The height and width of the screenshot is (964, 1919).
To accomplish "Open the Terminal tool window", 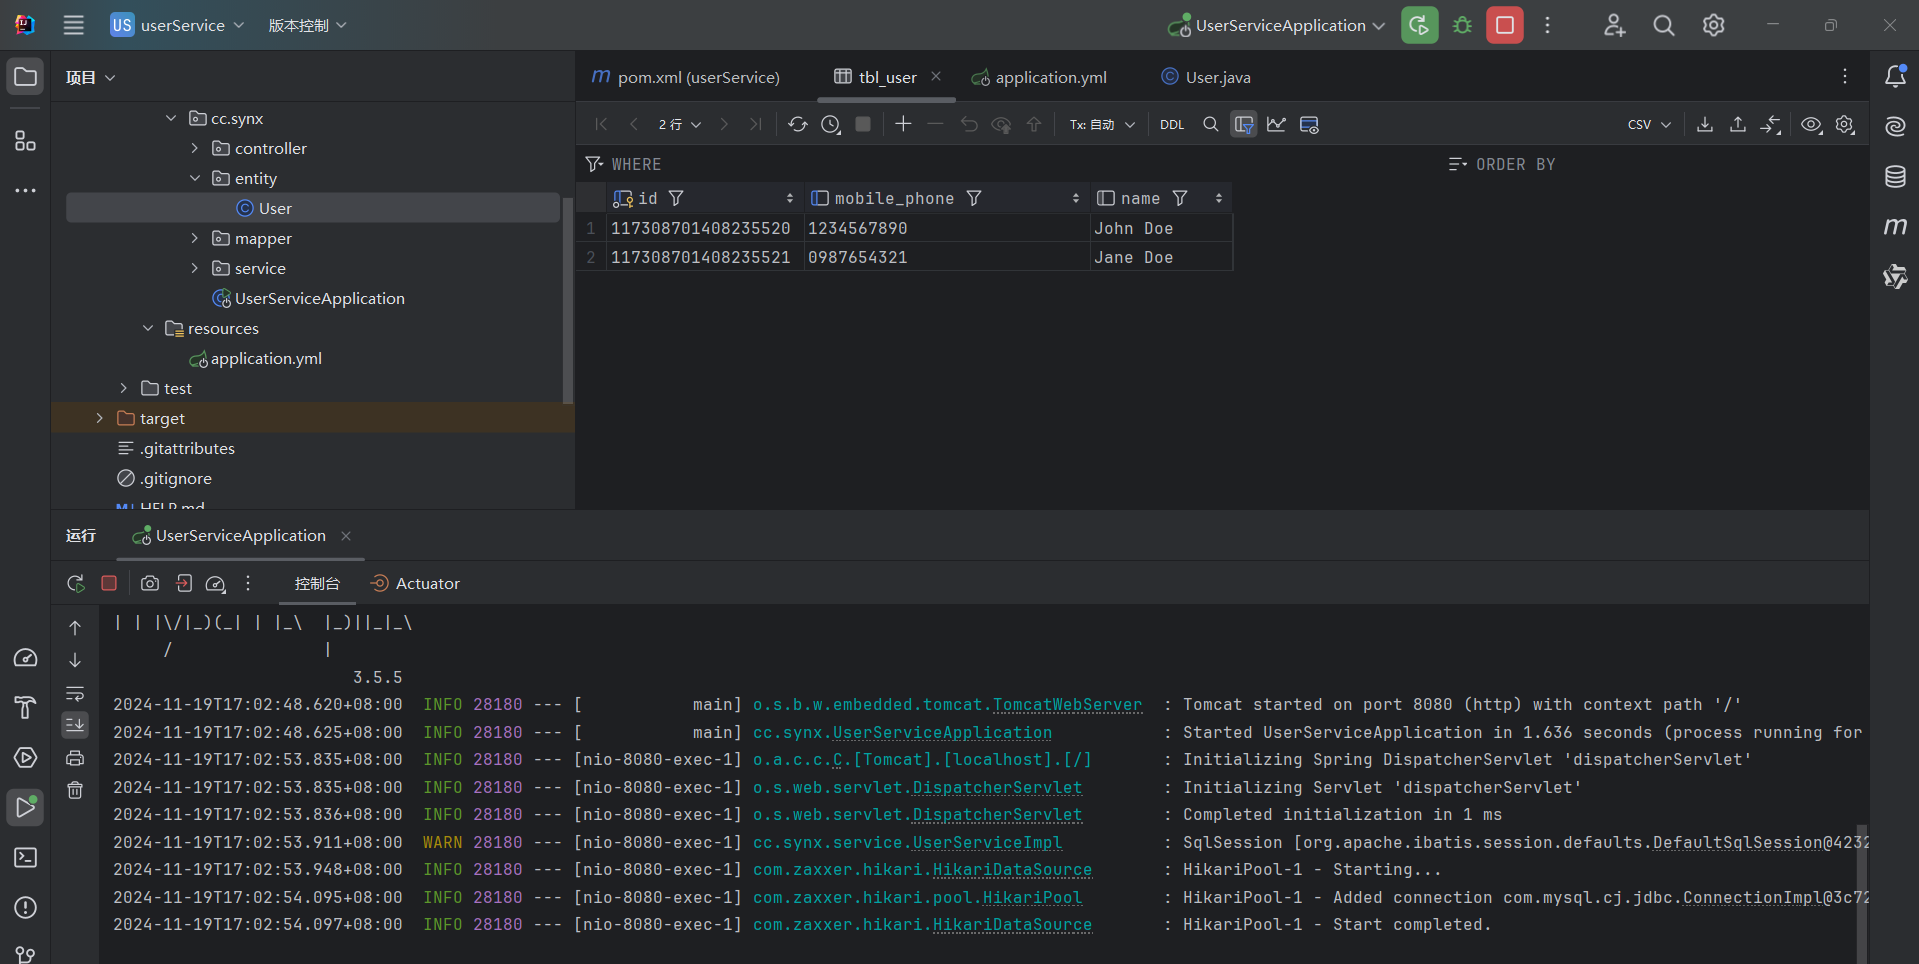I will point(25,858).
